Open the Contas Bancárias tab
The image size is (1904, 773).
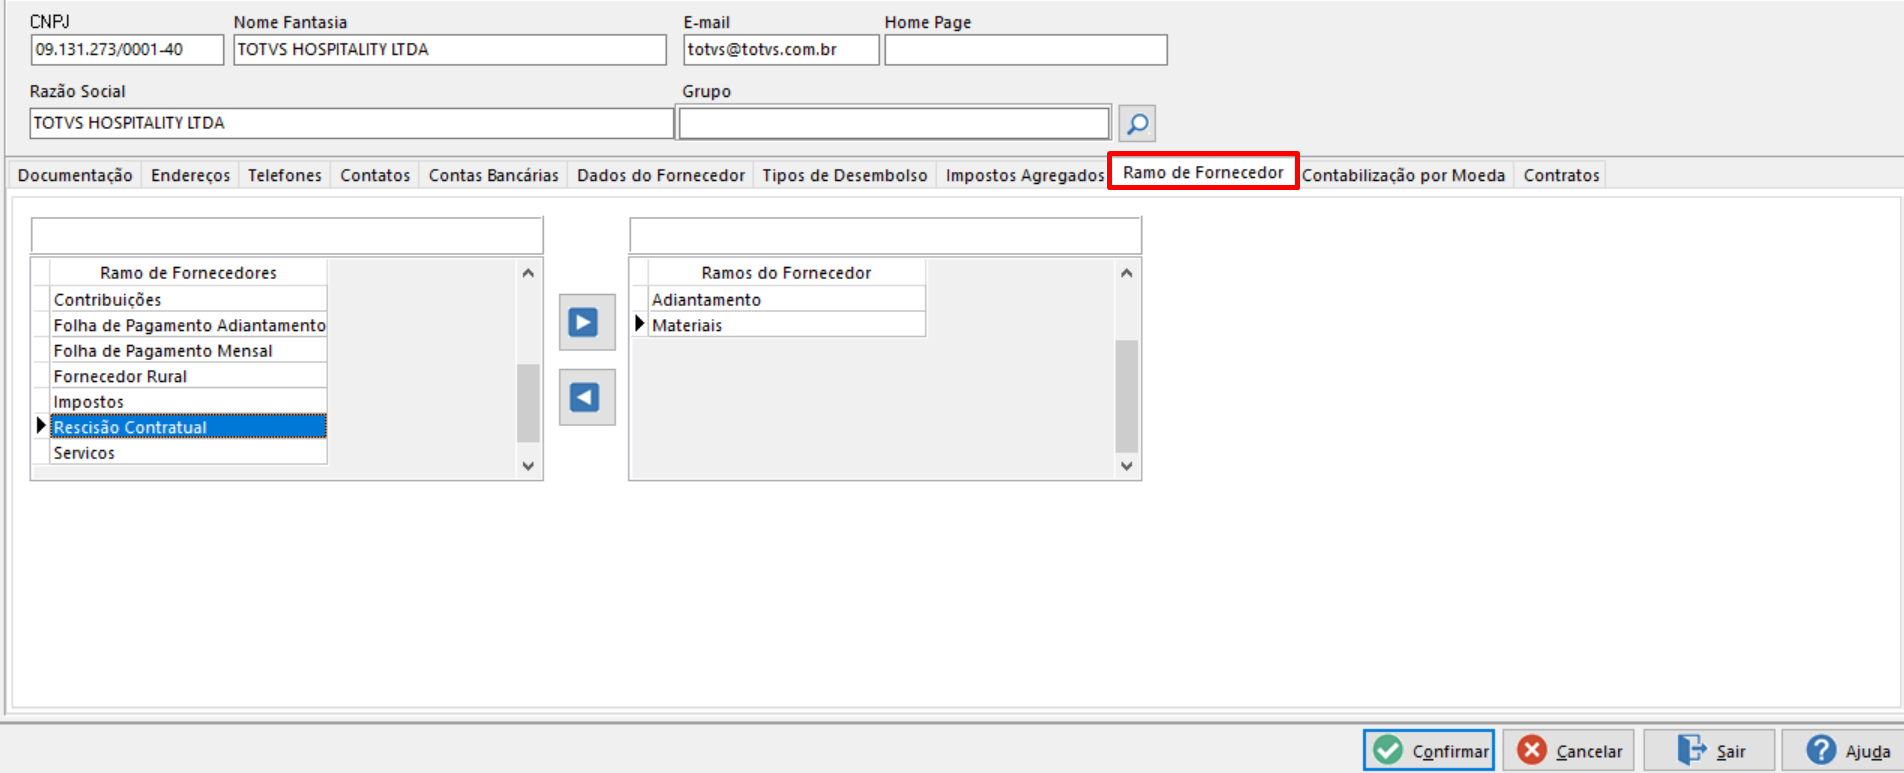point(494,175)
